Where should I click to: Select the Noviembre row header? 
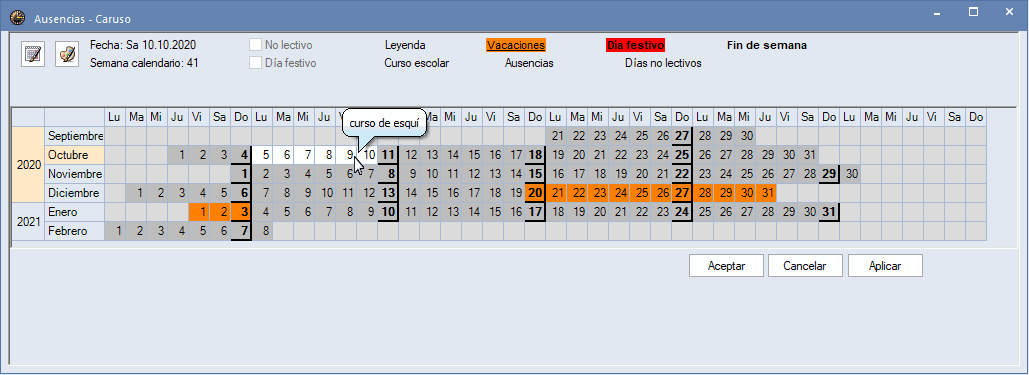[75, 174]
